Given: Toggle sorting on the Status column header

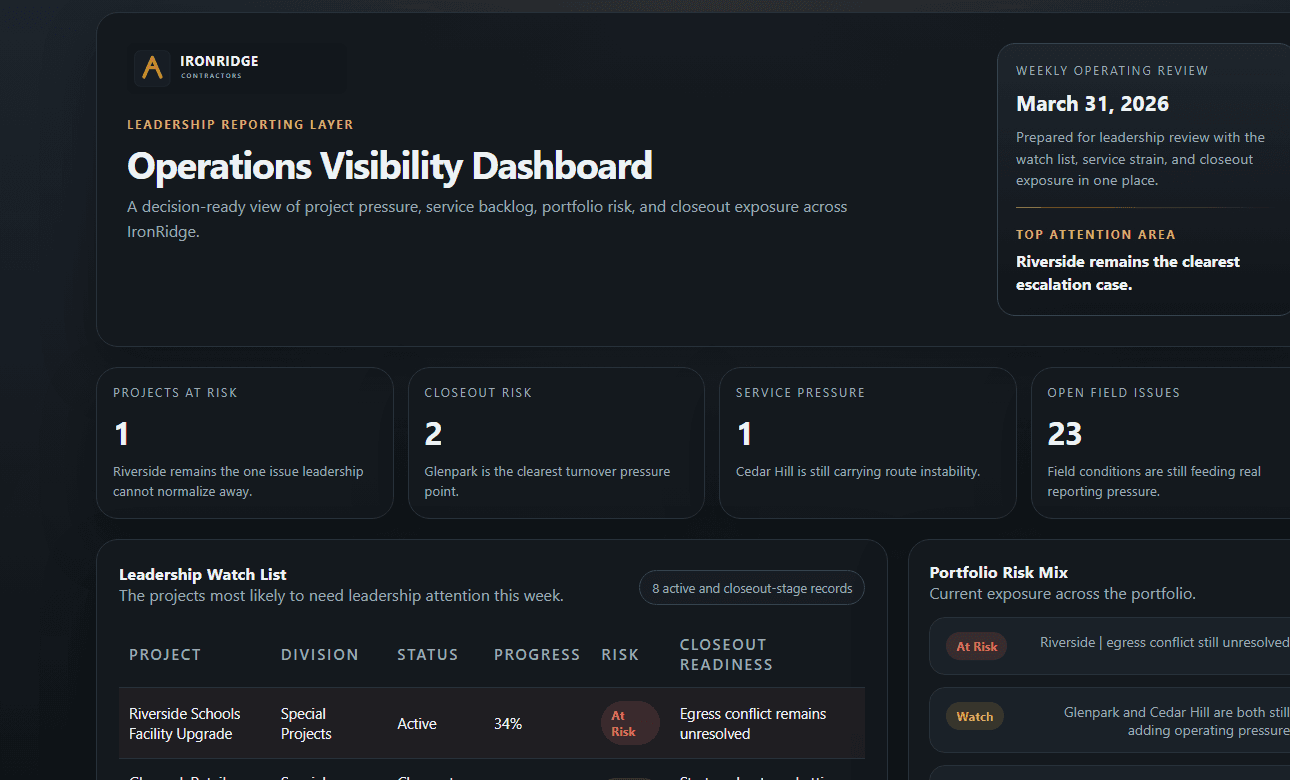Looking at the screenshot, I should click(427, 654).
